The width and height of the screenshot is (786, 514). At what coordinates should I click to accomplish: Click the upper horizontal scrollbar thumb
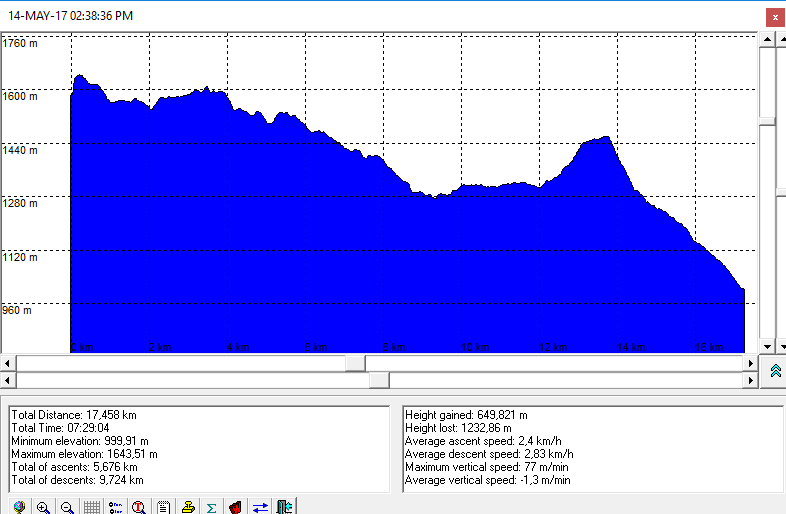tap(355, 362)
